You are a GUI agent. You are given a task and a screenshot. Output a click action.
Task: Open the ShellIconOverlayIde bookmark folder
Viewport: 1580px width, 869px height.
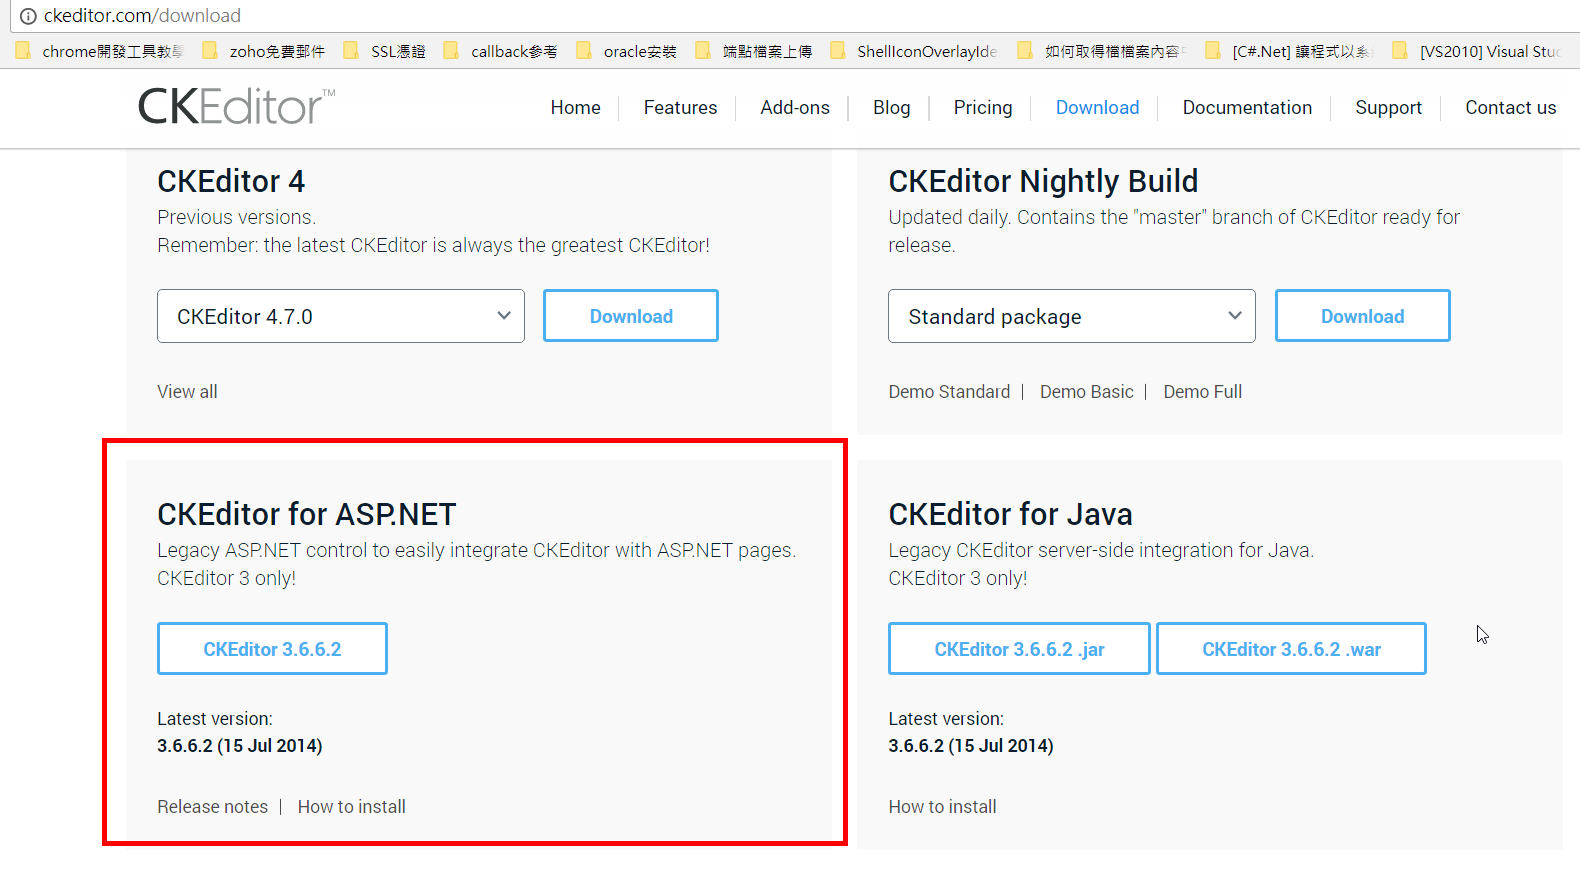[x=914, y=51]
